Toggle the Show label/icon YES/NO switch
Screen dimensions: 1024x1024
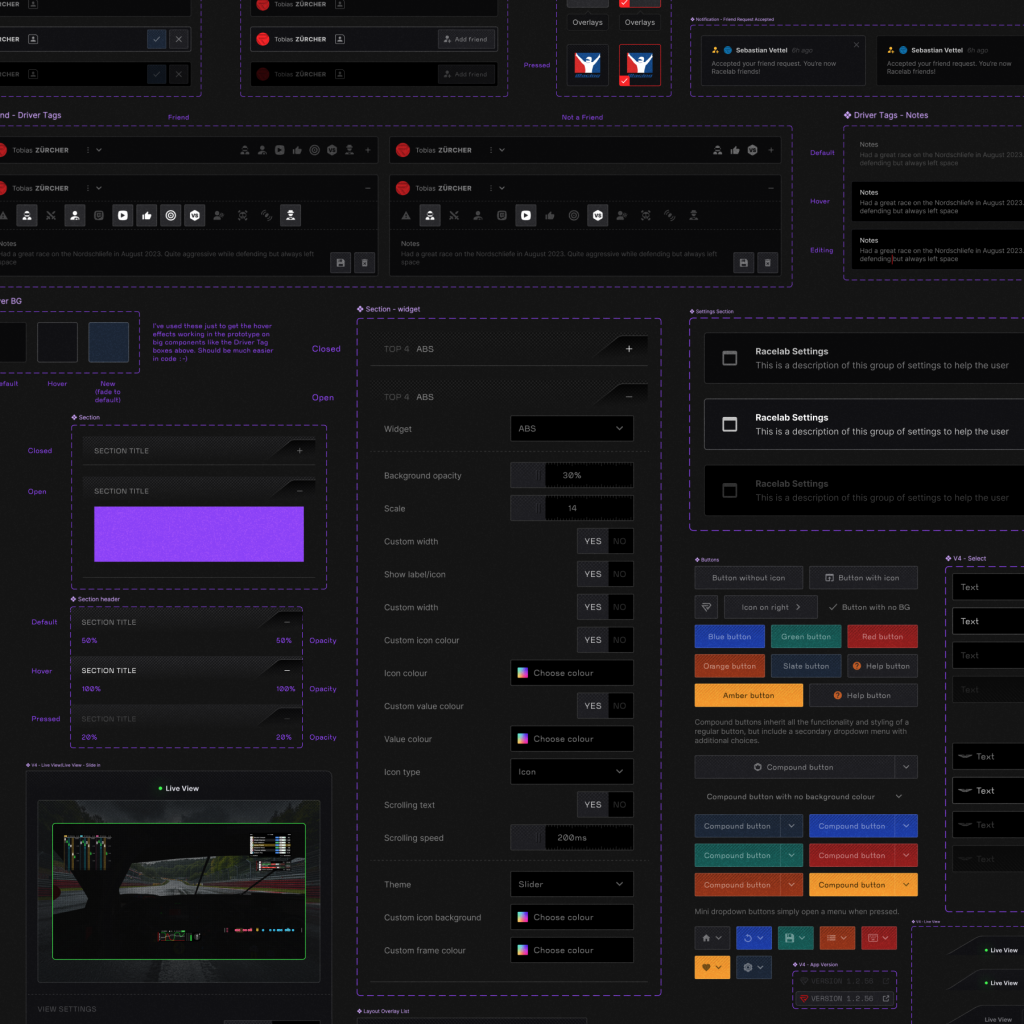[x=605, y=574]
